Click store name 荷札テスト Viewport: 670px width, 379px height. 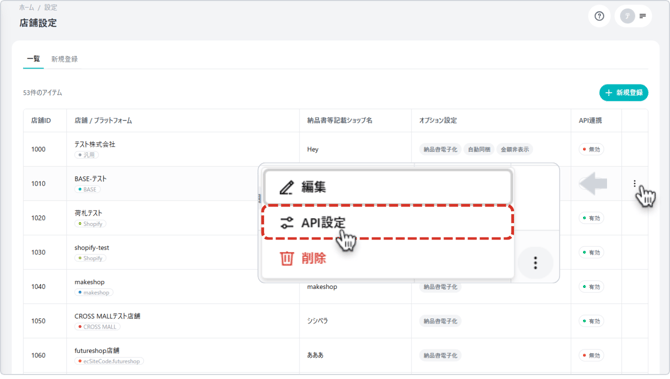point(88,213)
